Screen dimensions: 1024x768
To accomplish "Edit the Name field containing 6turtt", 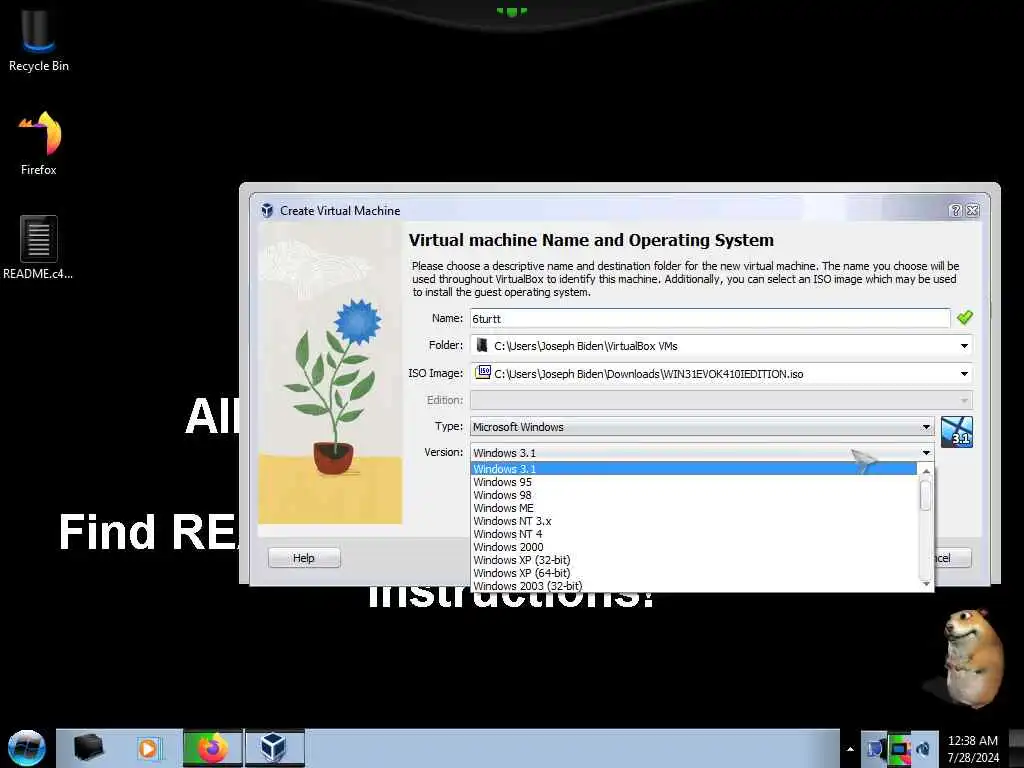I will (710, 319).
